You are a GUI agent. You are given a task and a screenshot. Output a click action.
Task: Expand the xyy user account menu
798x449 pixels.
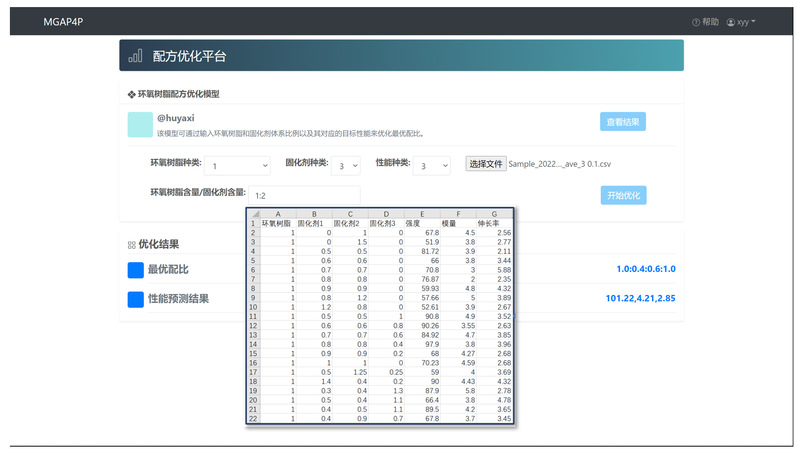(741, 21)
